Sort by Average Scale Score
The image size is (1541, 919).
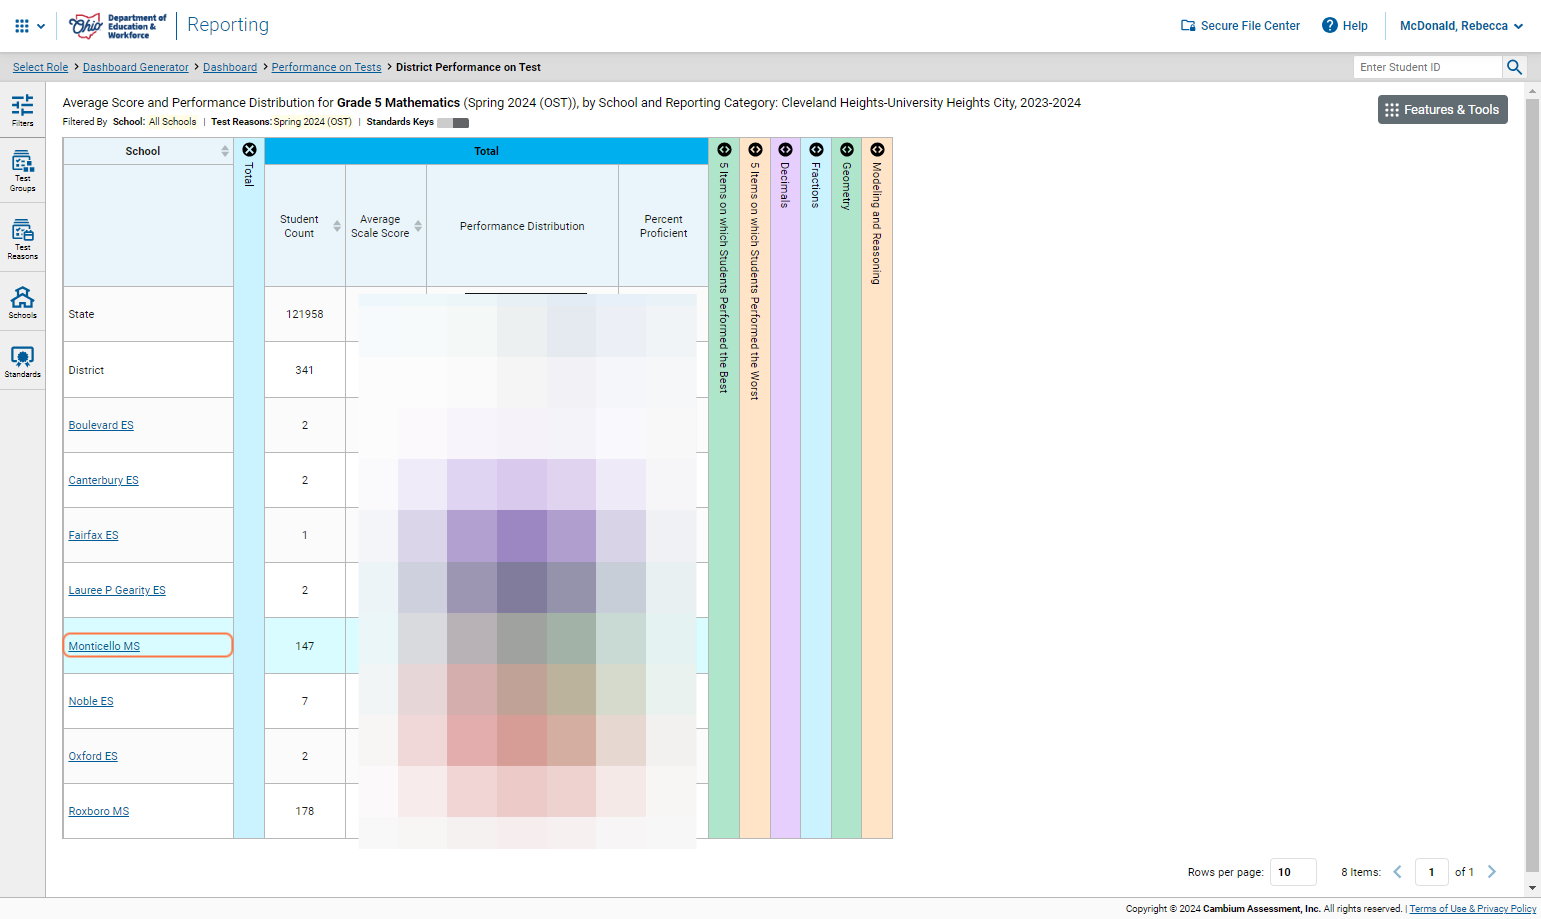(418, 226)
